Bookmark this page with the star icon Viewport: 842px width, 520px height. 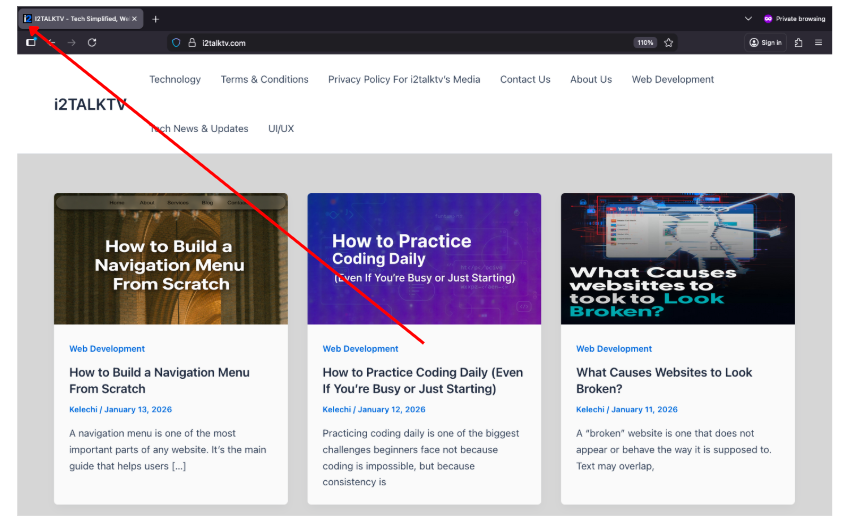tap(668, 43)
